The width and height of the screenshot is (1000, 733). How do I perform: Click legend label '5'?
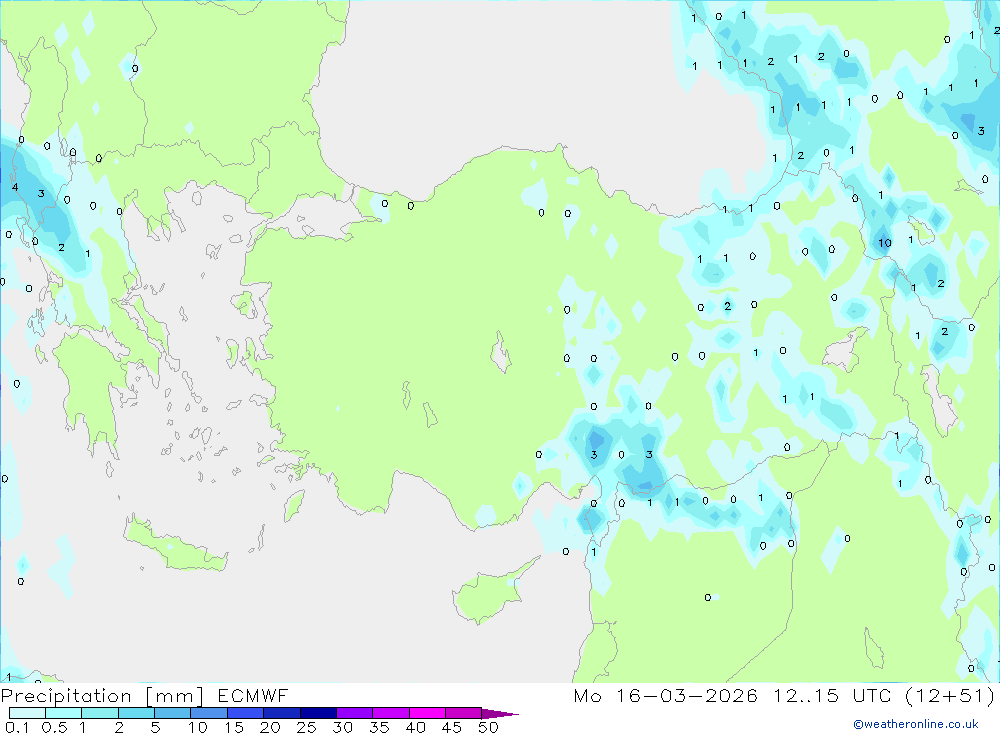pyautogui.click(x=155, y=727)
